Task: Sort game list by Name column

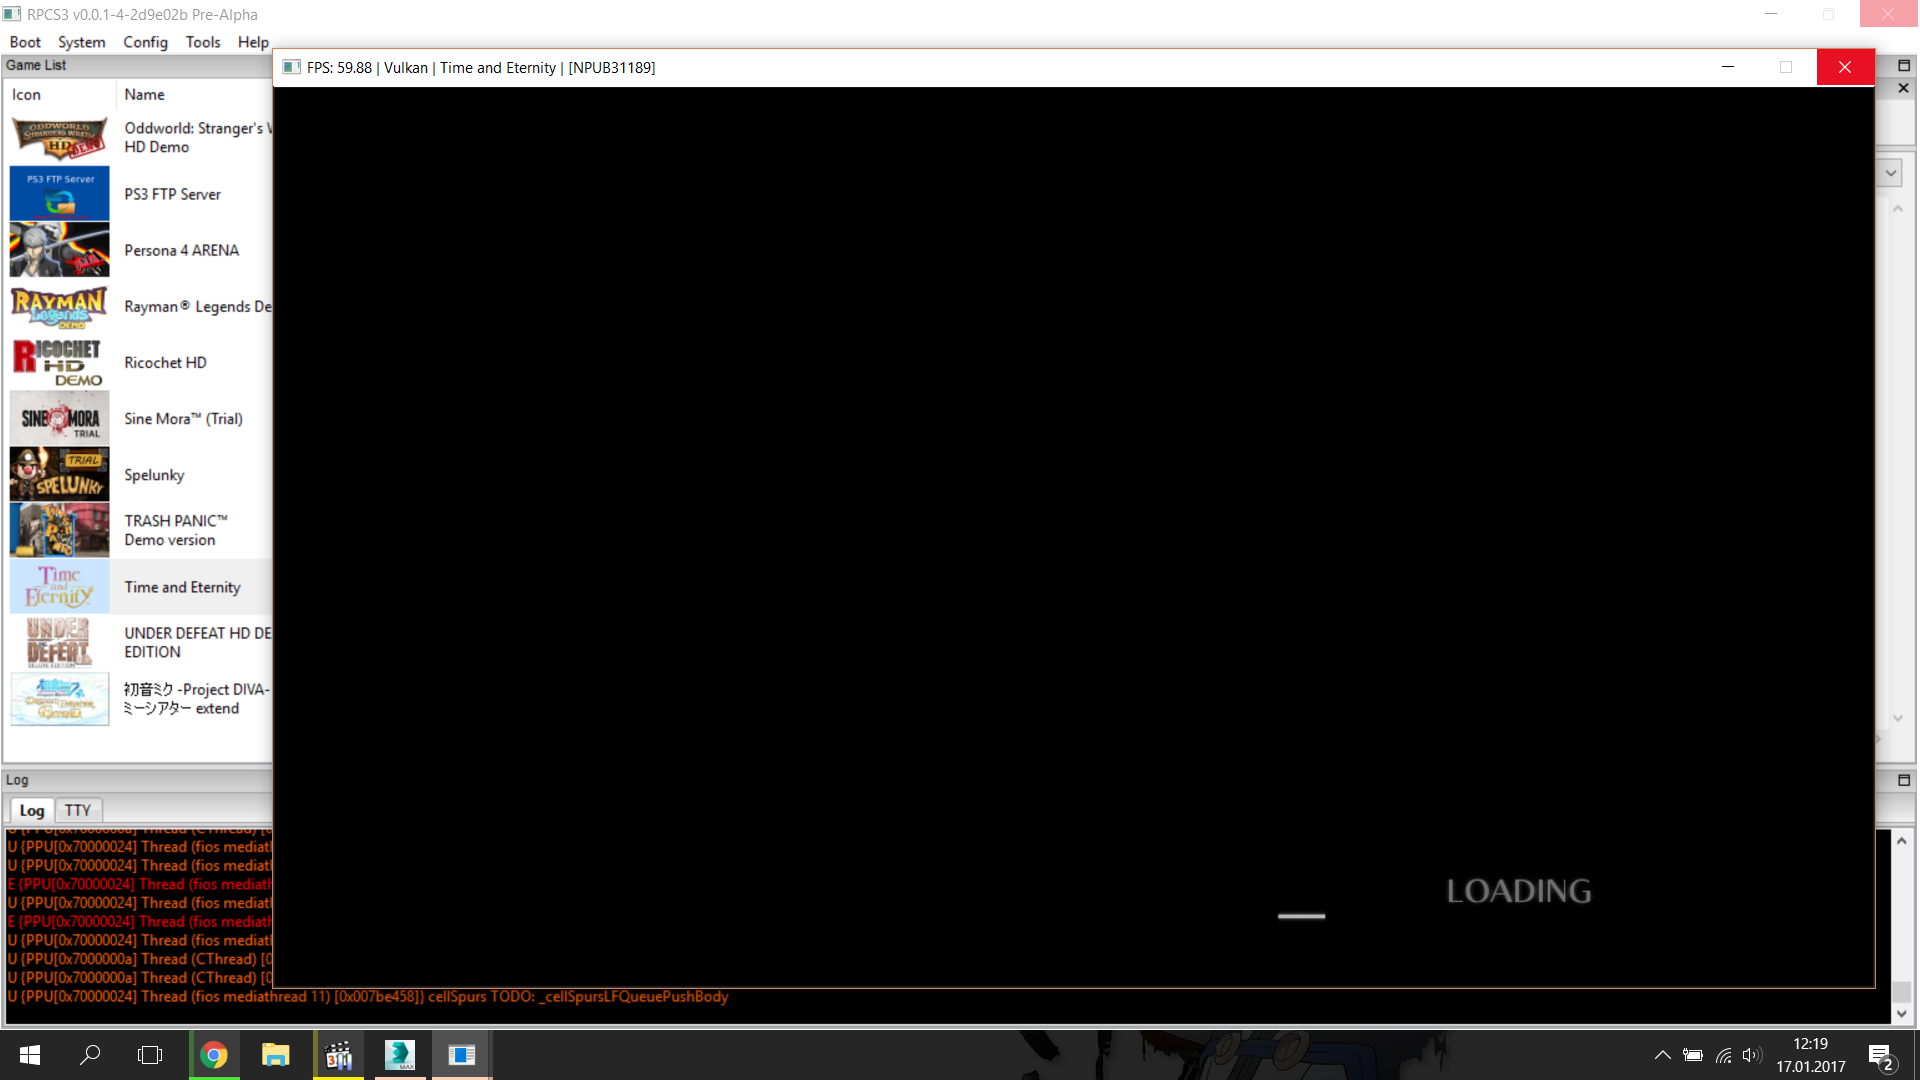Action: coord(145,94)
